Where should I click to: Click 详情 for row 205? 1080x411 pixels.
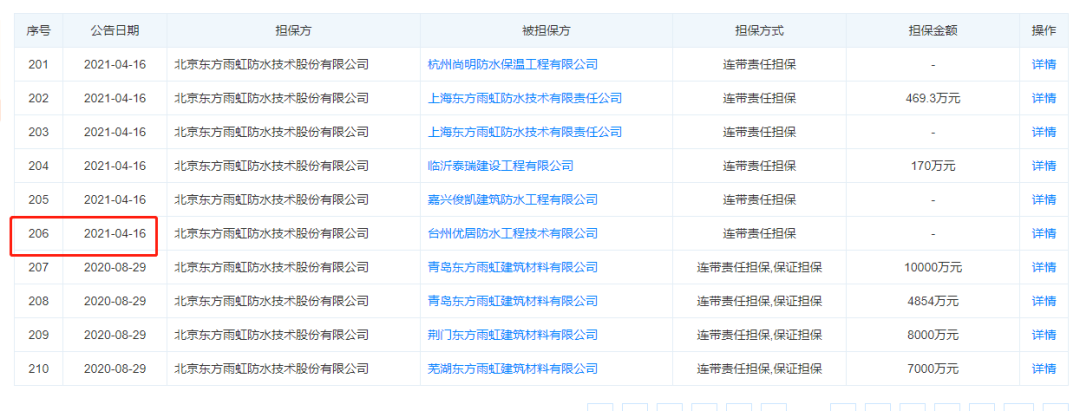1043,199
